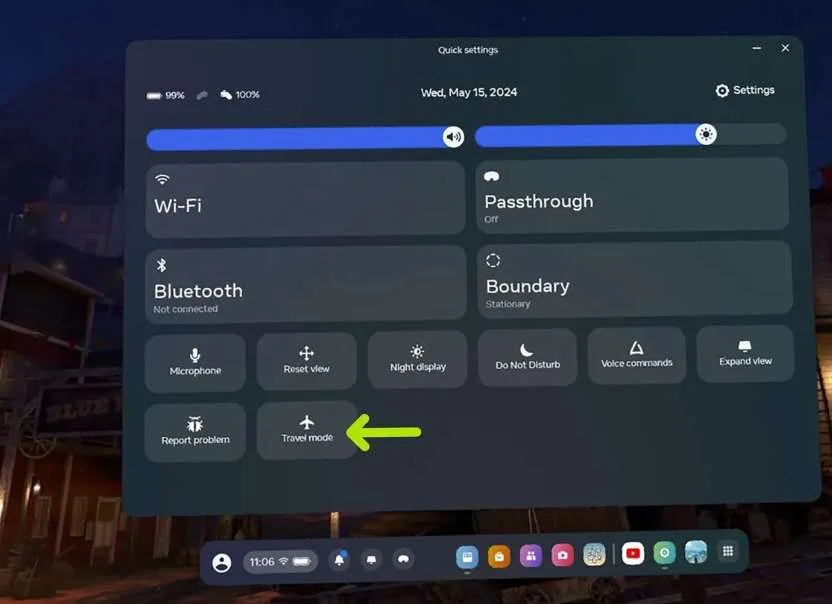Open the purple People app
The height and width of the screenshot is (604, 832).
531,556
